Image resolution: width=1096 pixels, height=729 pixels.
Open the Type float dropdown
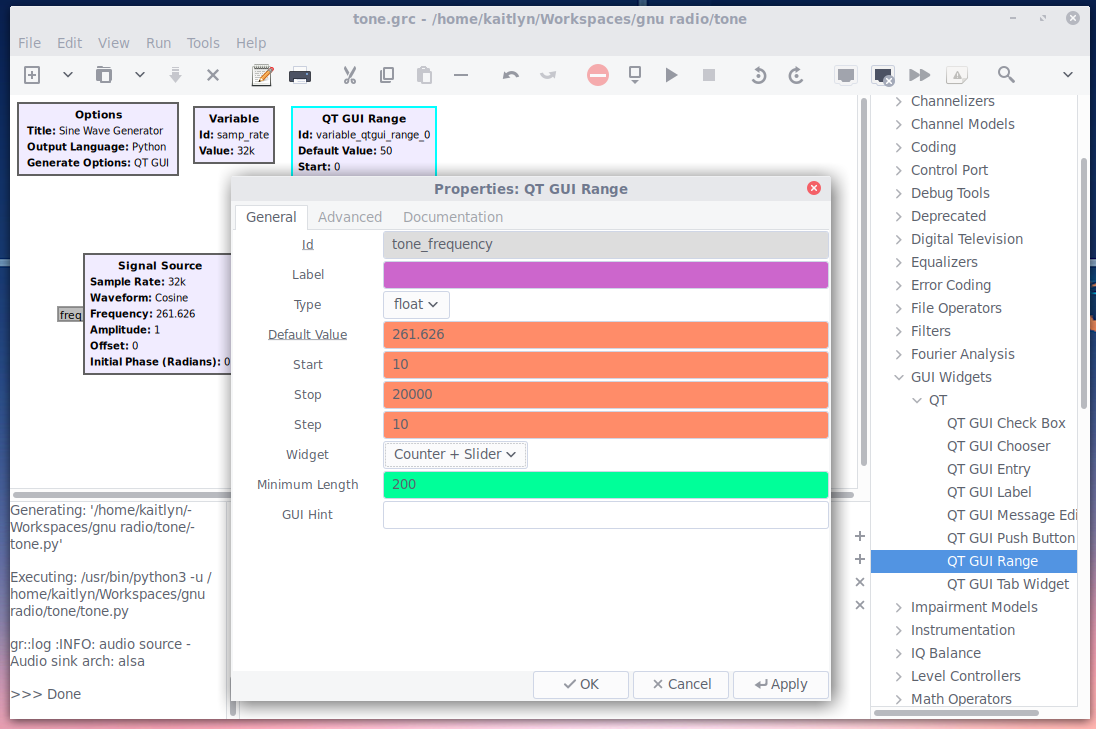(x=416, y=304)
